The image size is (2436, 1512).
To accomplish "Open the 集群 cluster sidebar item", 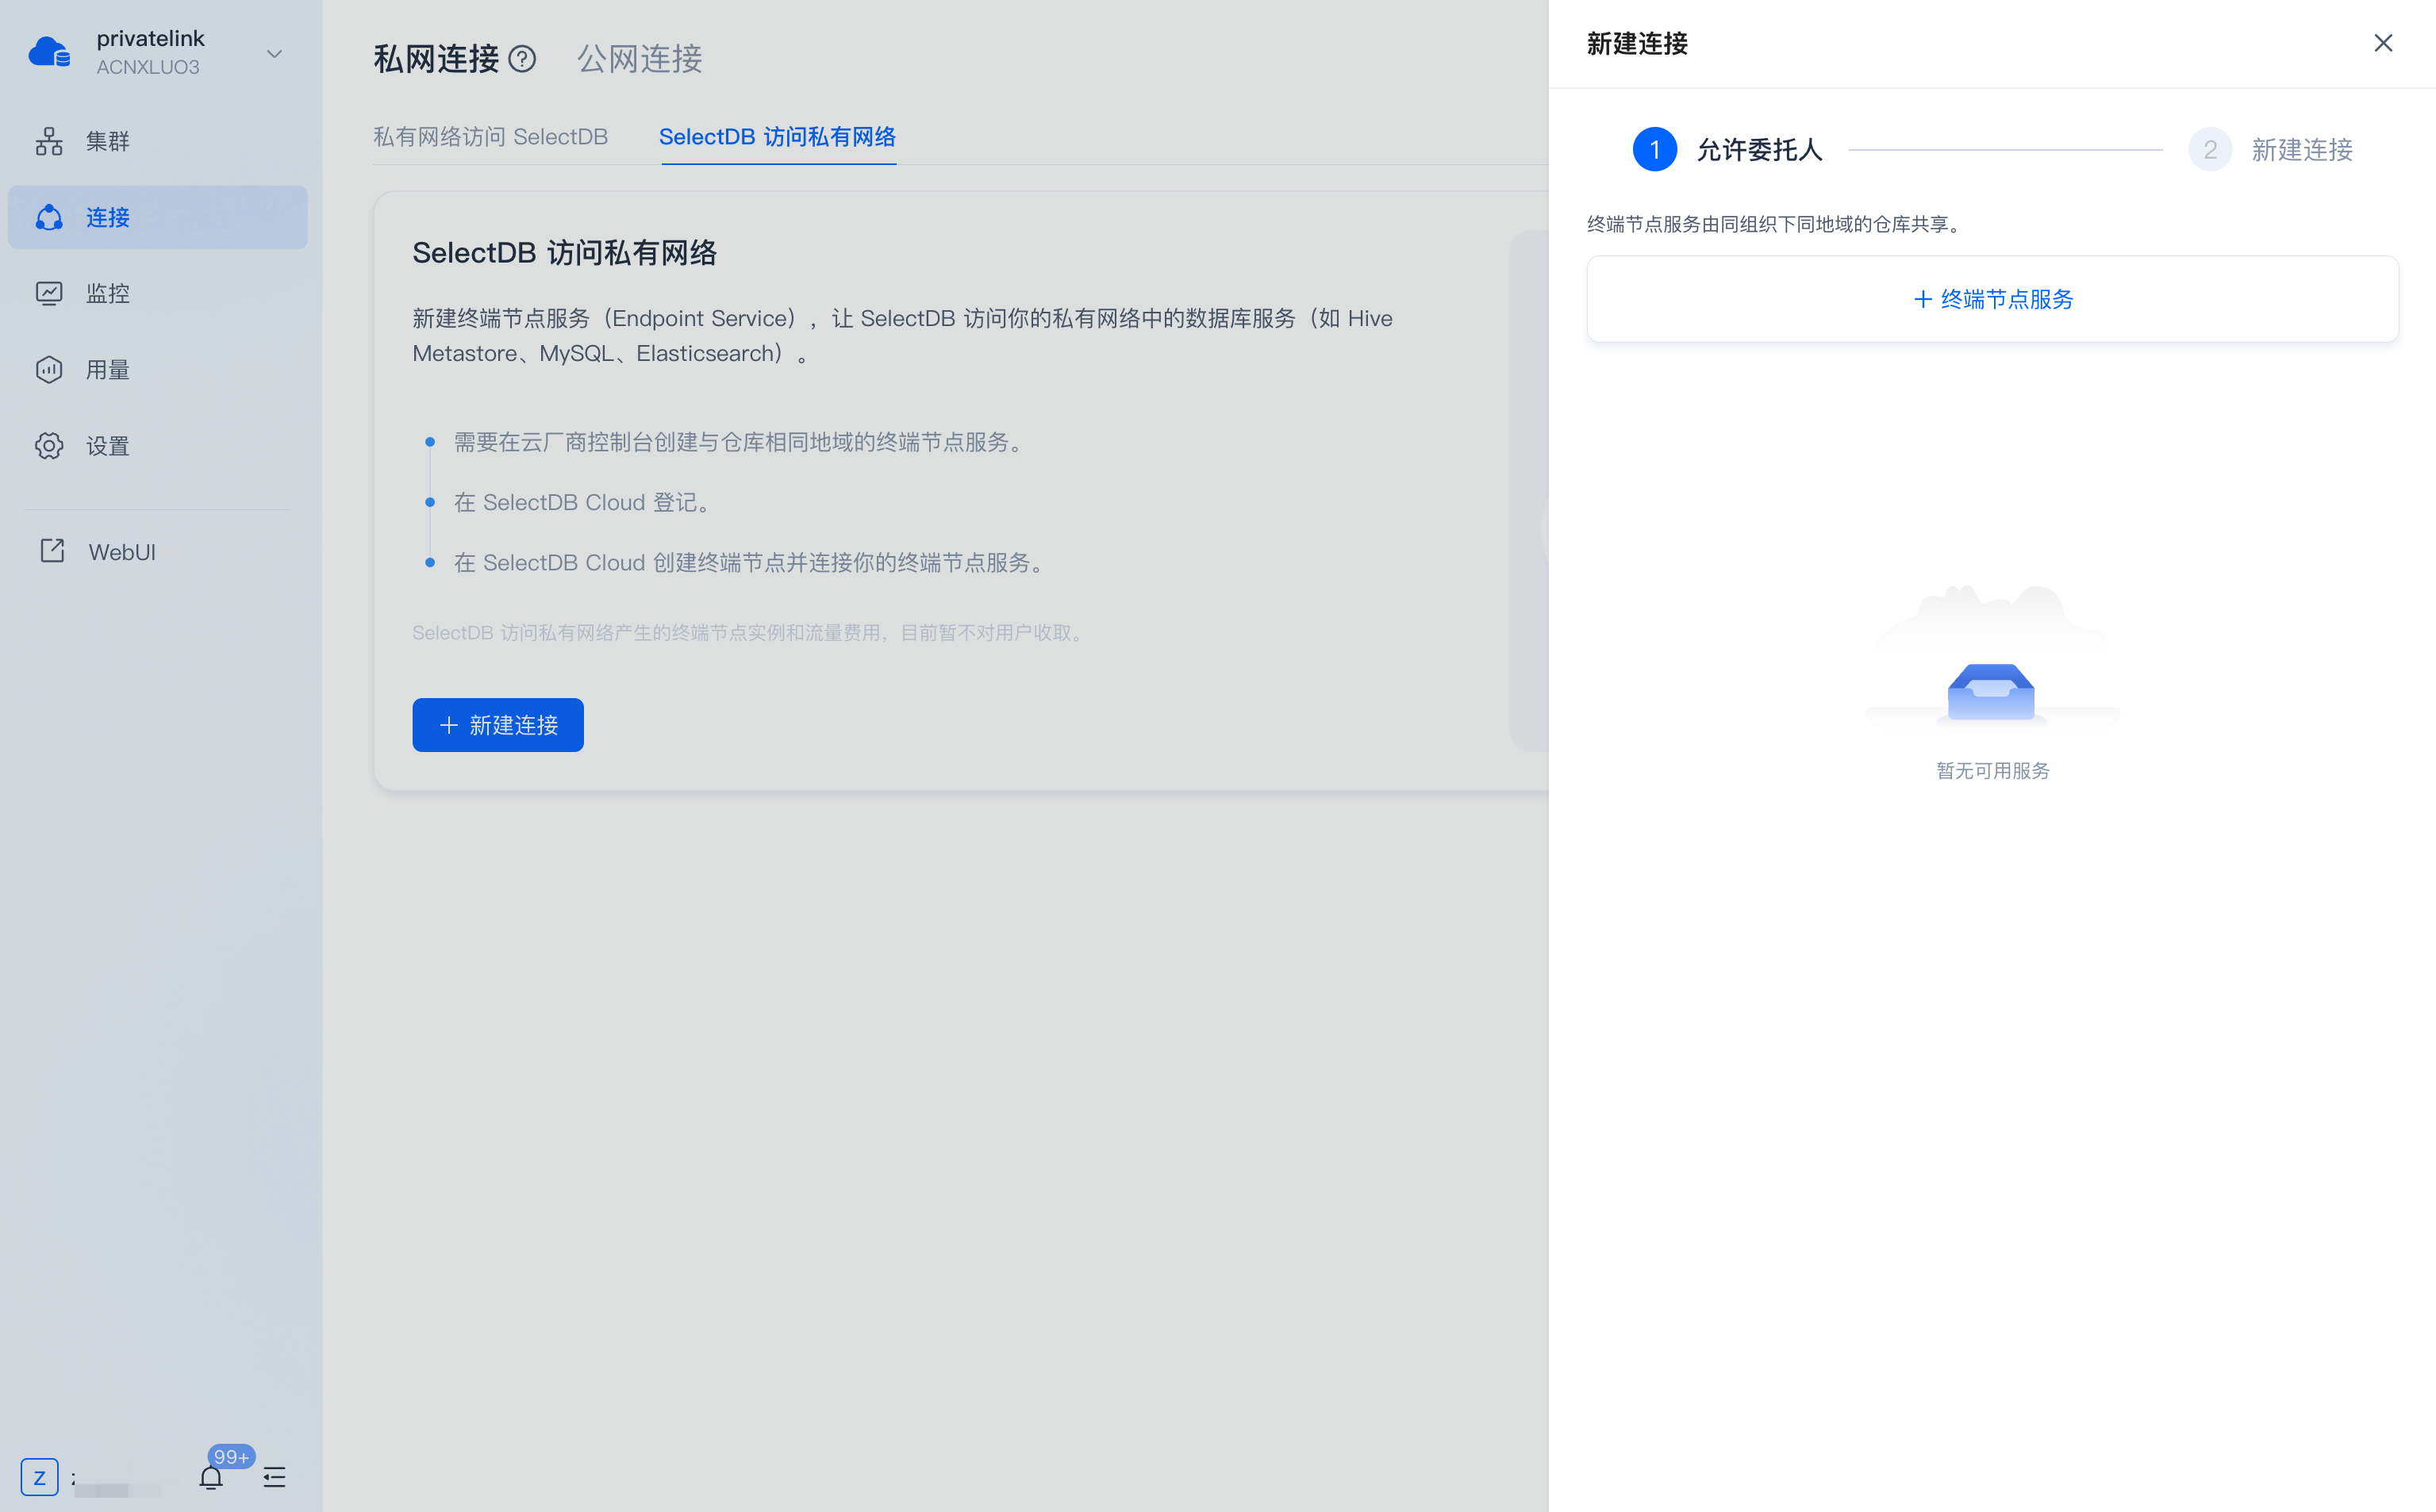I will coord(158,141).
